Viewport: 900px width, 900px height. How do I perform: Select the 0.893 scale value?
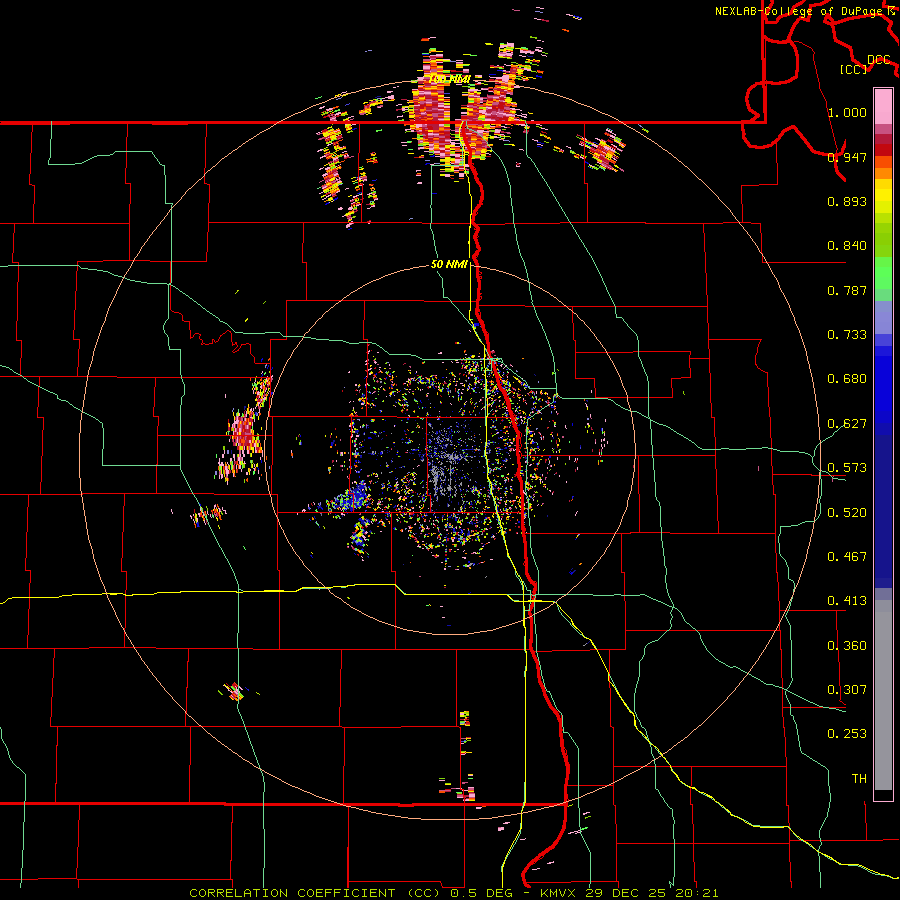pos(847,201)
